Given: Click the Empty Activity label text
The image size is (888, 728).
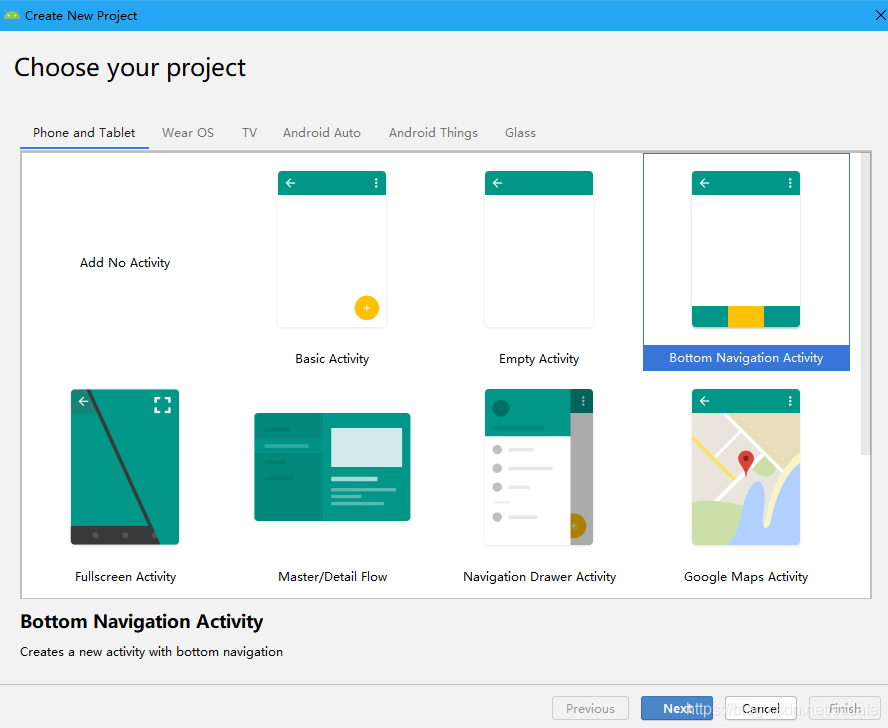Looking at the screenshot, I should tap(539, 359).
